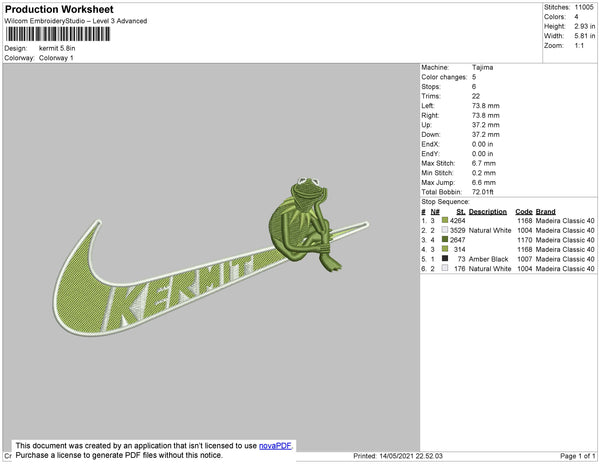Viewport: 600px width, 464px height.
Task: Open the novaPDF link in the notice
Action: pyautogui.click(x=275, y=446)
